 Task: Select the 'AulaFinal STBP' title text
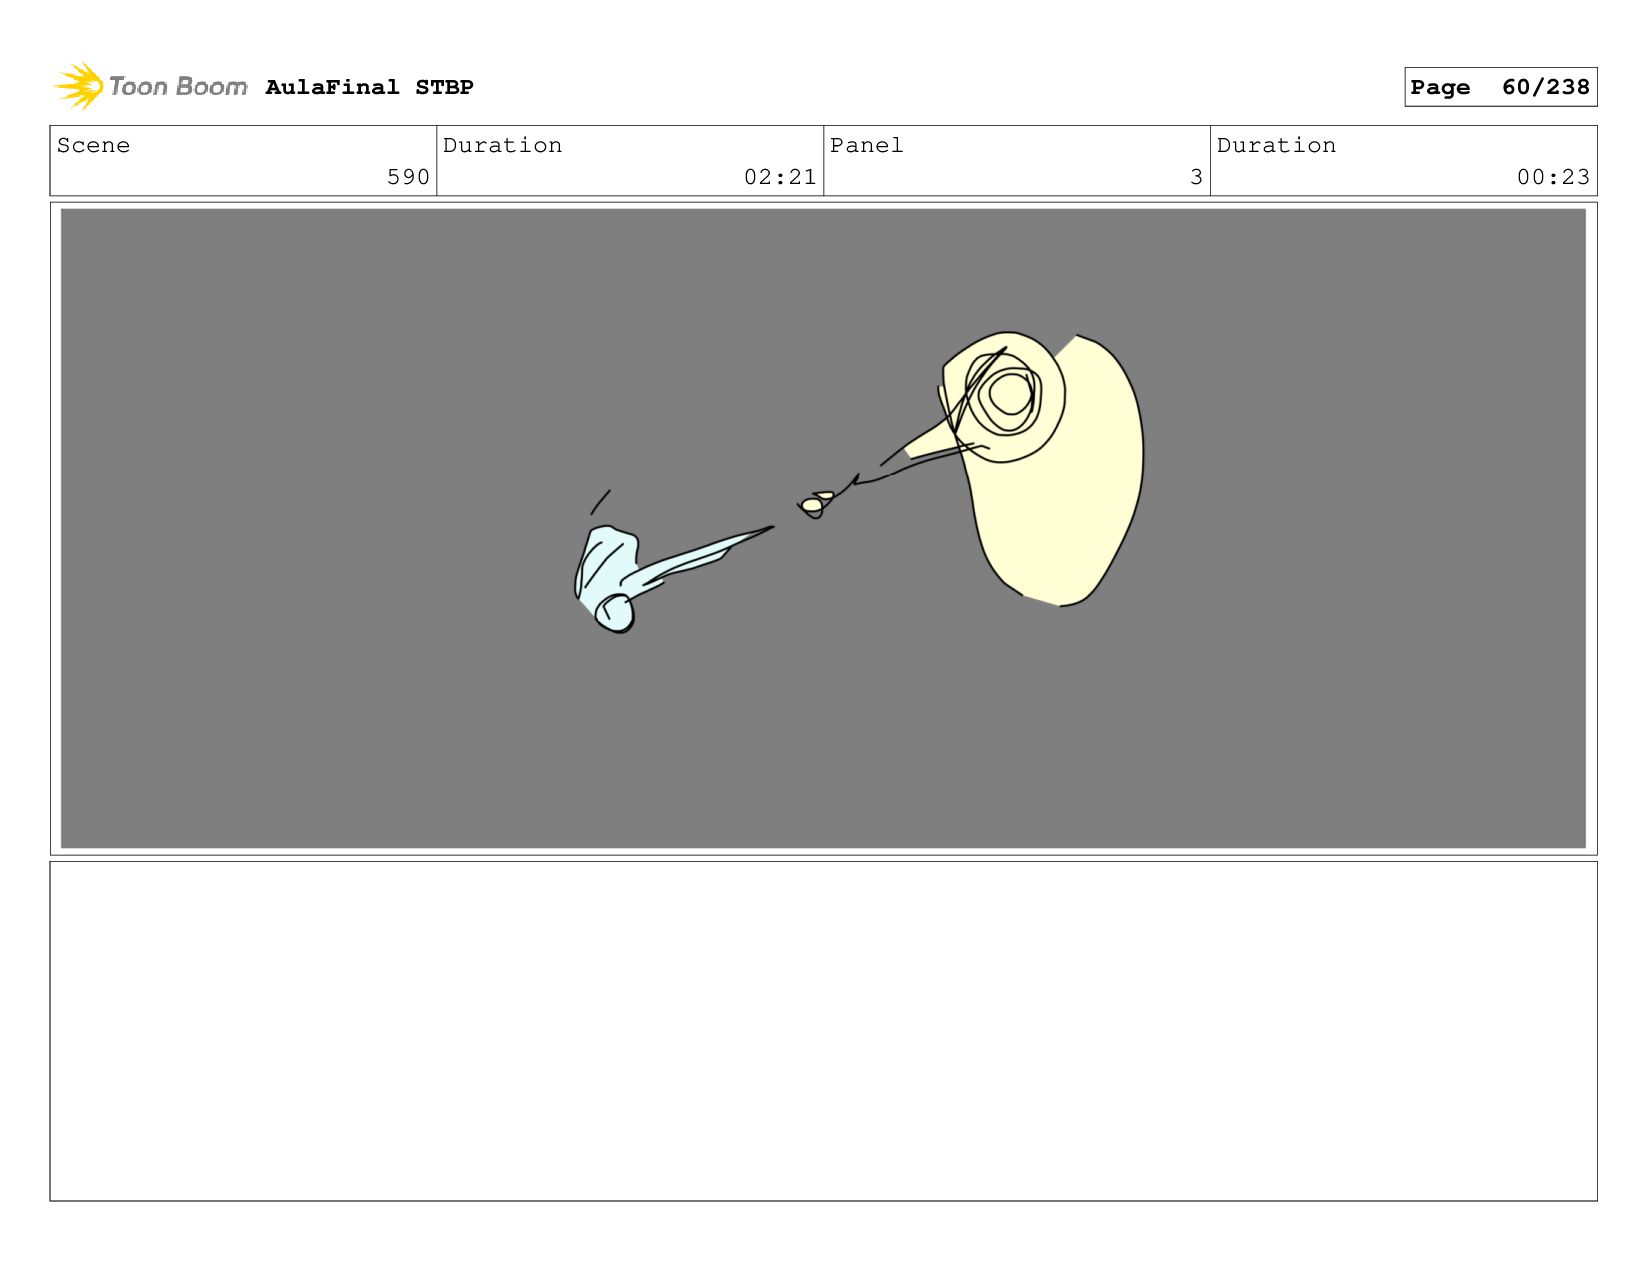click(369, 87)
